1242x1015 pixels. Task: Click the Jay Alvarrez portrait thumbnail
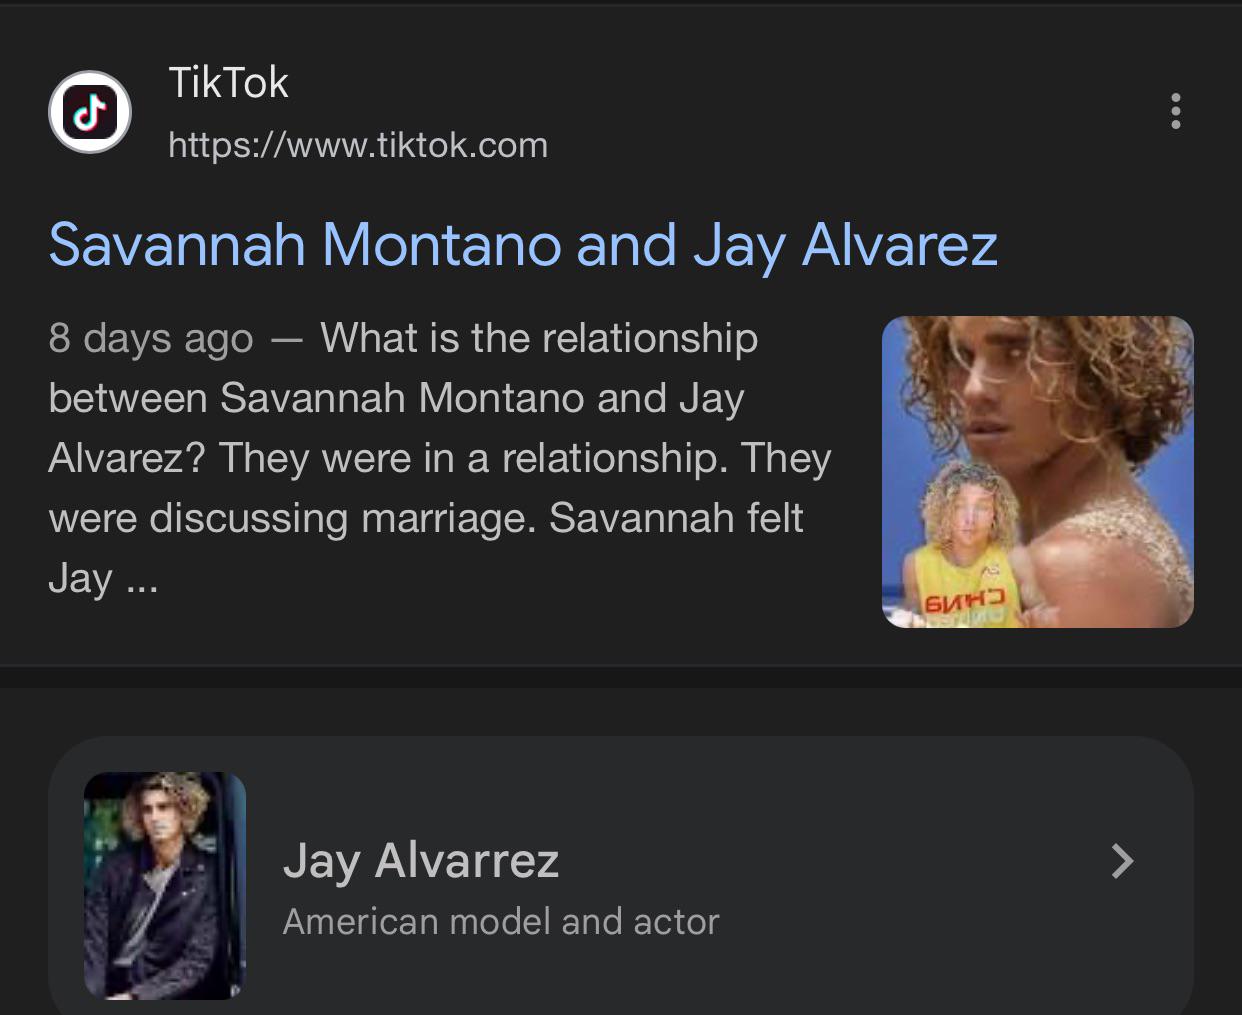click(165, 885)
